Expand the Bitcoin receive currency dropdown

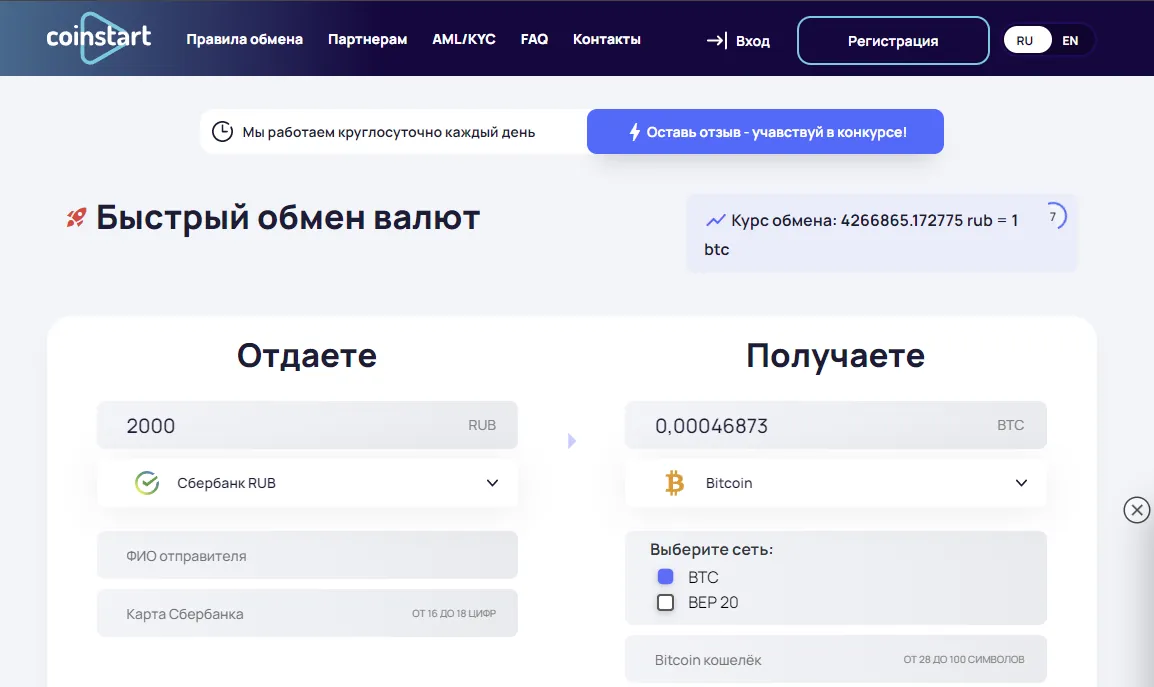pyautogui.click(x=1021, y=483)
